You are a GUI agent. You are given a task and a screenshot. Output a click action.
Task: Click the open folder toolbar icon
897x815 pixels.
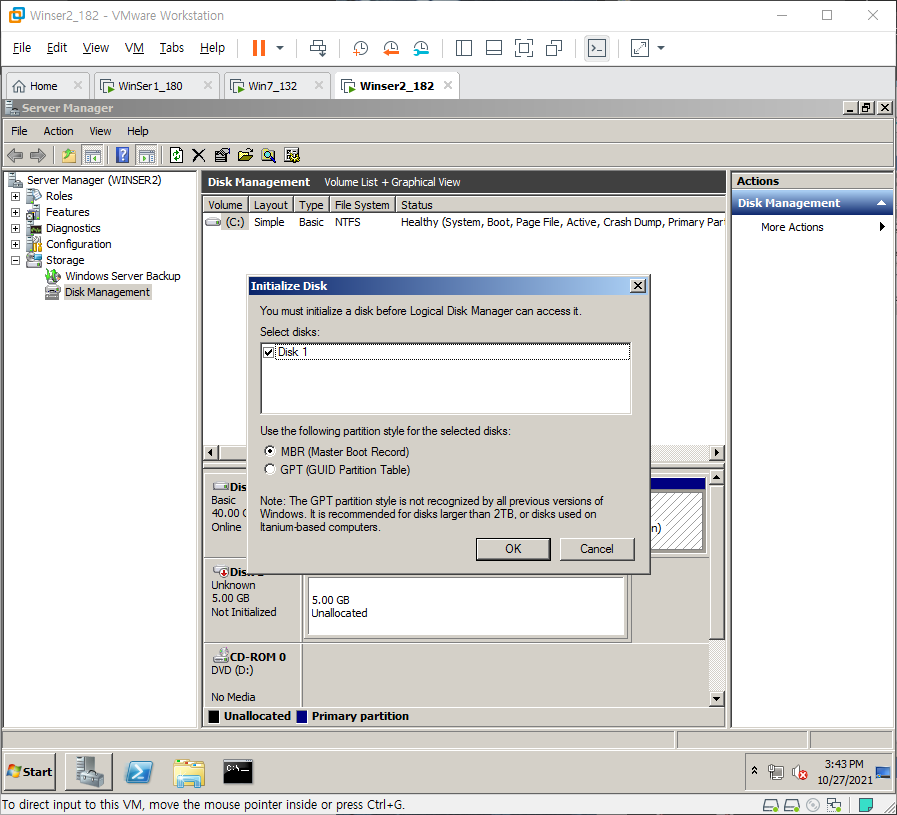(245, 155)
